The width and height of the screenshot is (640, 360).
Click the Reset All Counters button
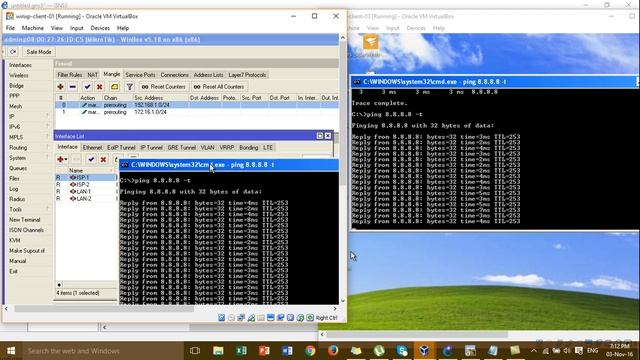[x=219, y=87]
